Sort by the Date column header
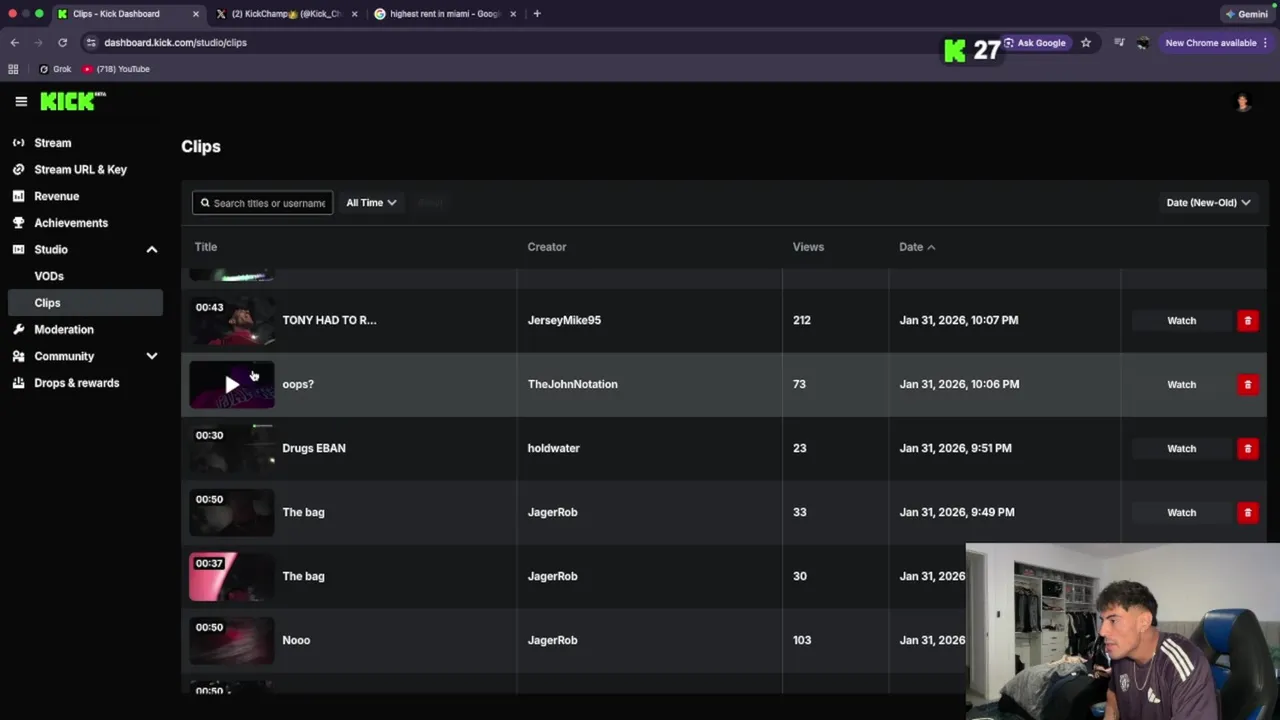1280x720 pixels. click(917, 247)
